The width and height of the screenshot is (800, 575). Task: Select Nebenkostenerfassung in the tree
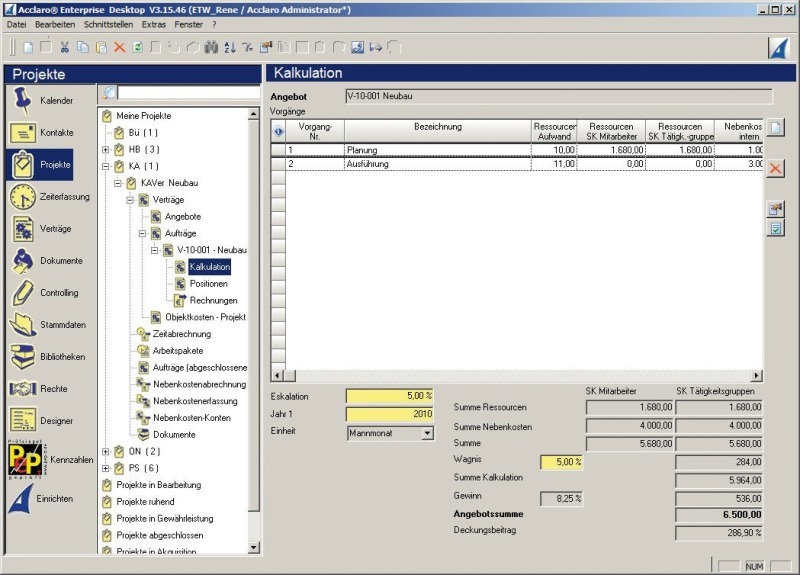click(195, 401)
